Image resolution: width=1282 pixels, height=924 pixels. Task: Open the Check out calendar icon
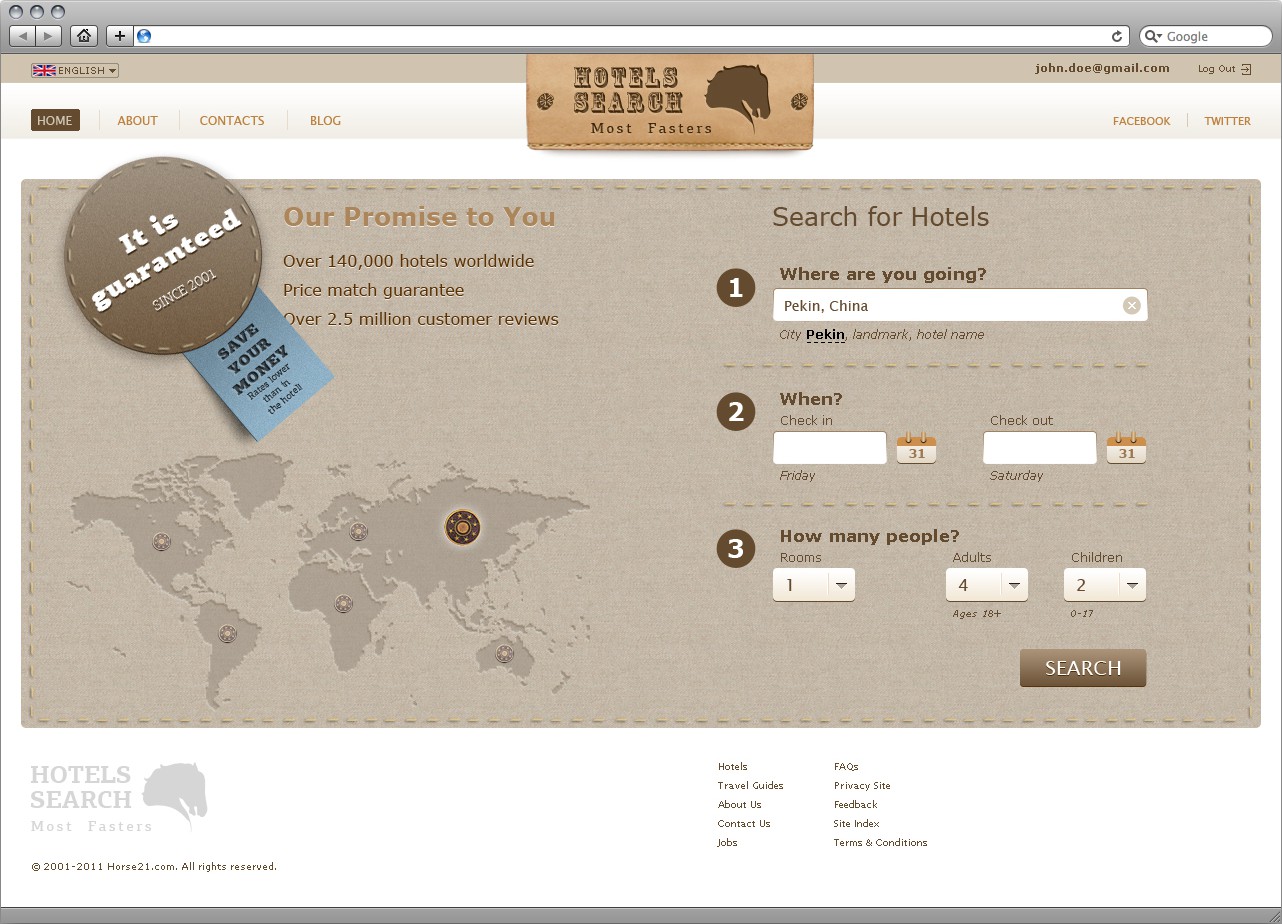click(1126, 448)
